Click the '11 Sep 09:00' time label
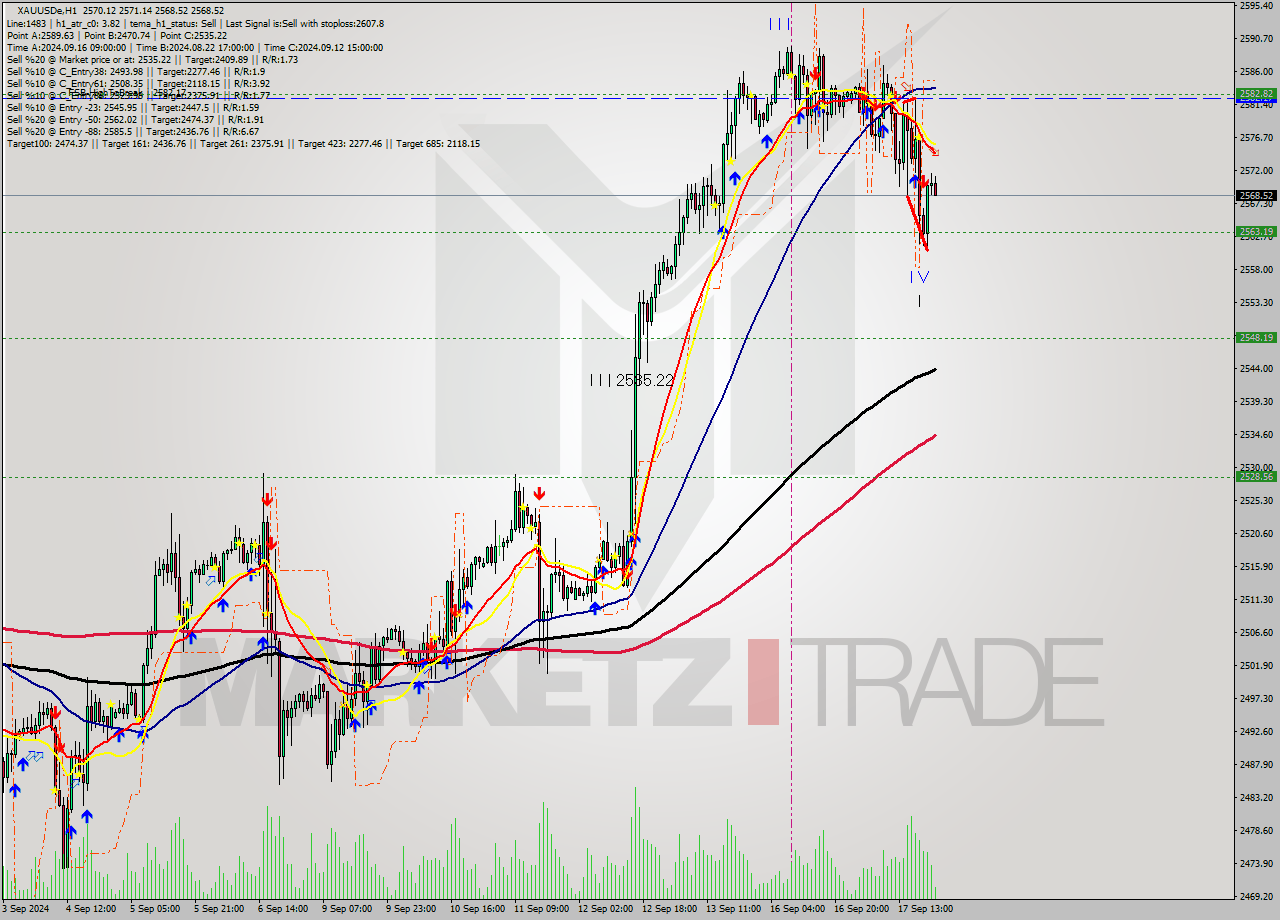This screenshot has height=920, width=1280. pyautogui.click(x=541, y=909)
